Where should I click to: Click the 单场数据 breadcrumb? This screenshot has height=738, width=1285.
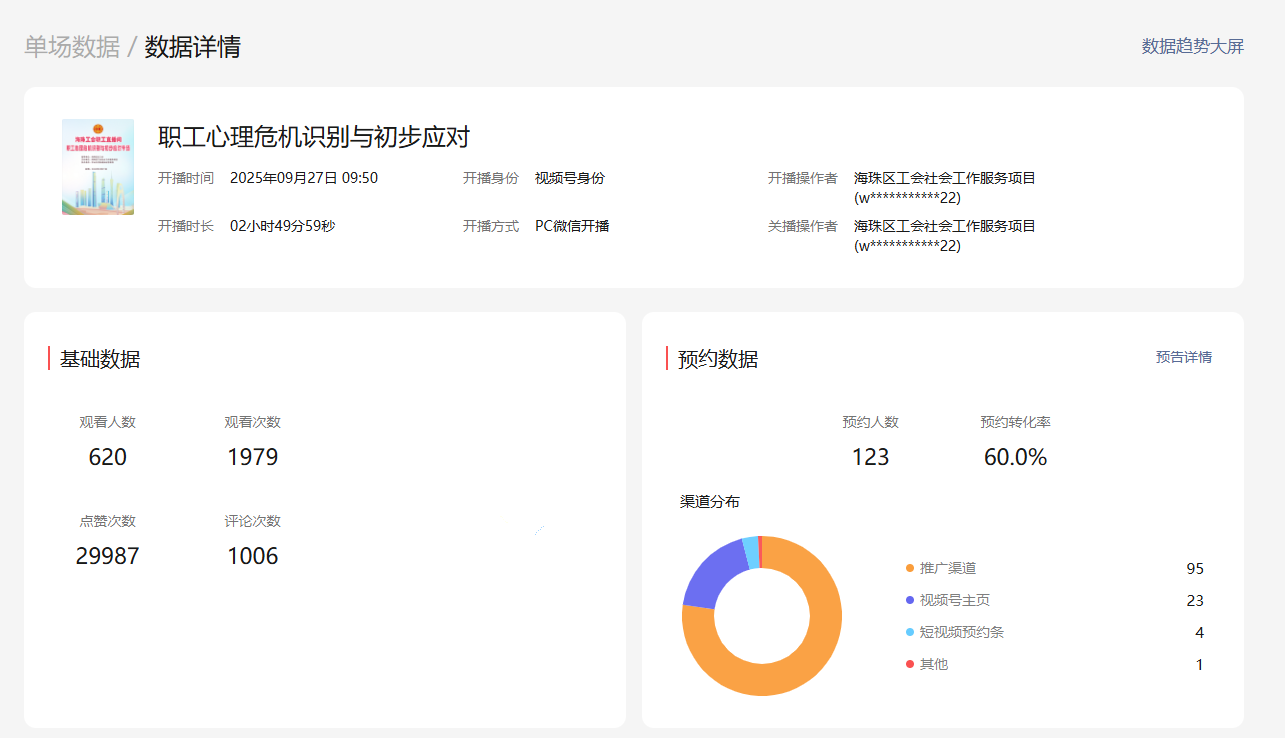[x=72, y=47]
